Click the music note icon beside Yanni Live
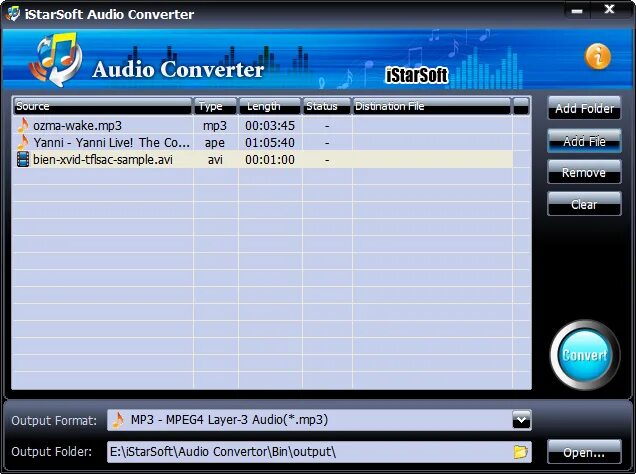 coord(23,142)
